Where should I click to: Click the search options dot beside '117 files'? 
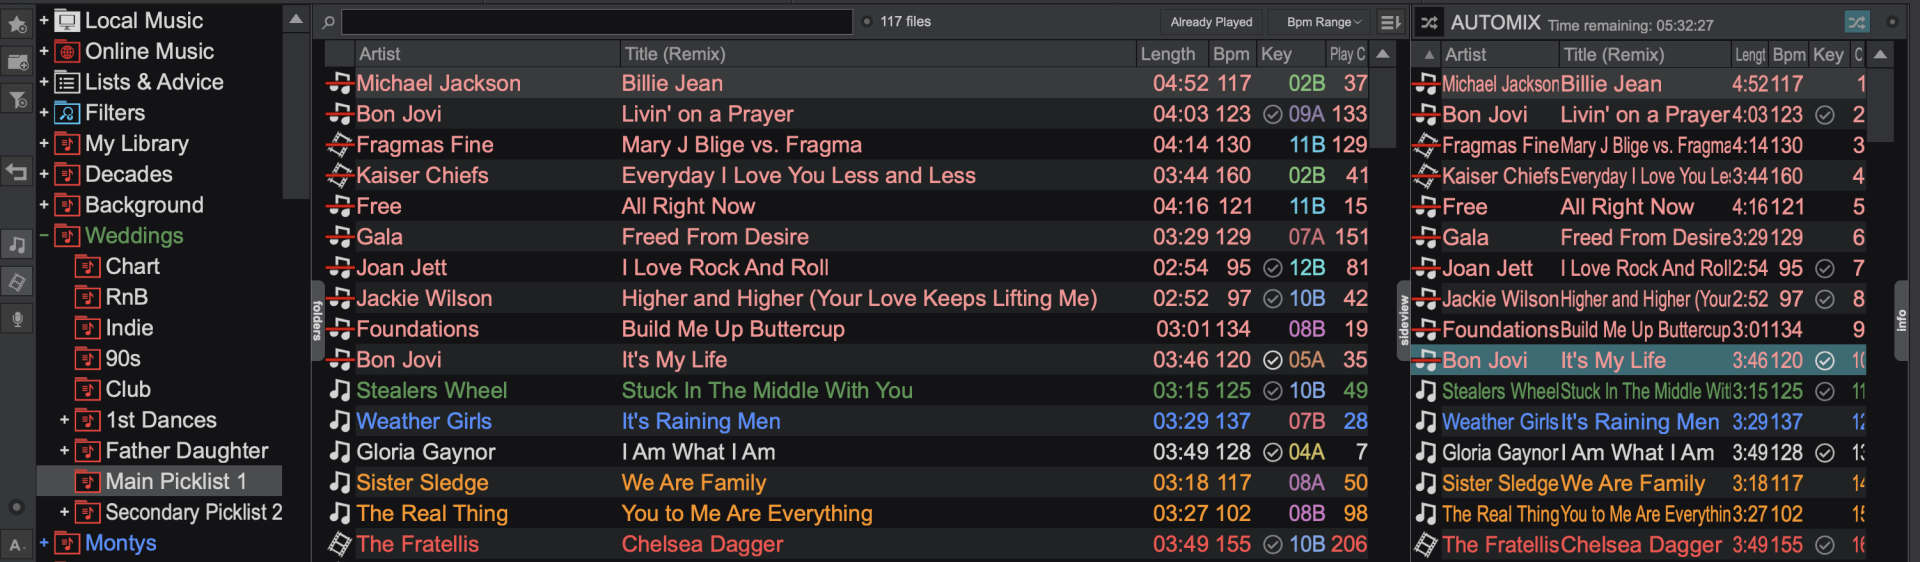point(867,21)
